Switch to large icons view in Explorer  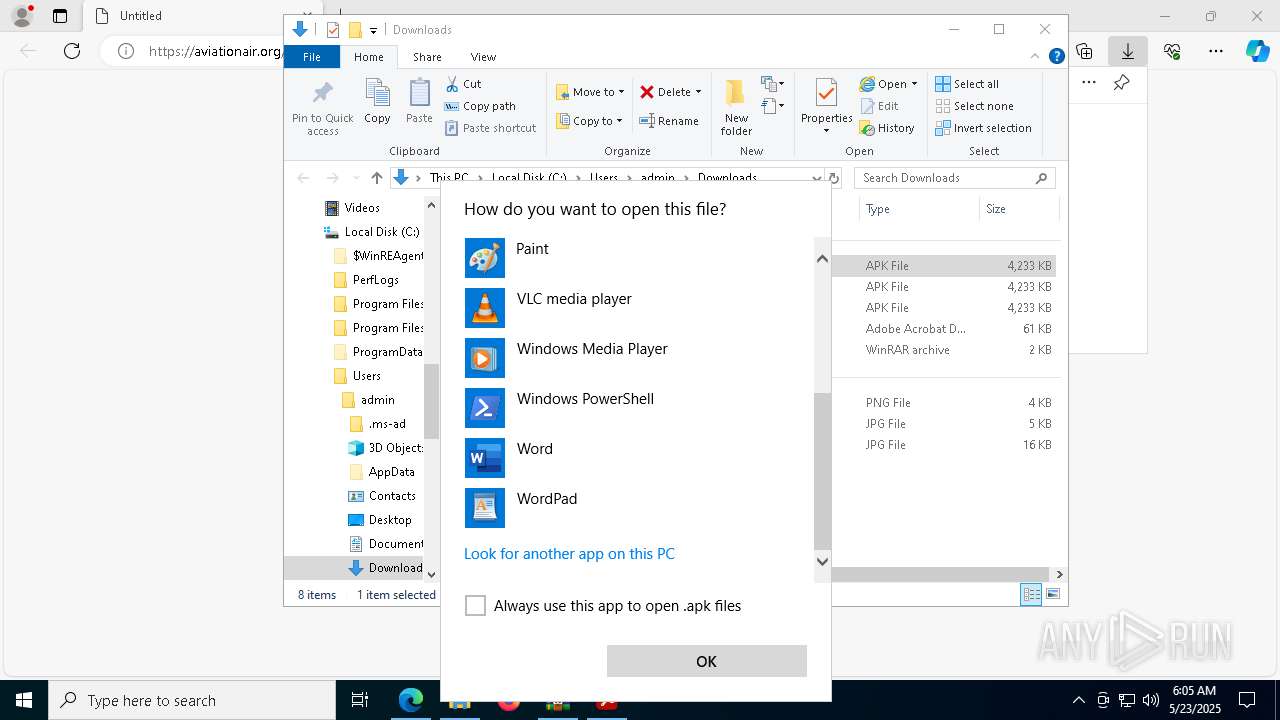tap(1052, 595)
